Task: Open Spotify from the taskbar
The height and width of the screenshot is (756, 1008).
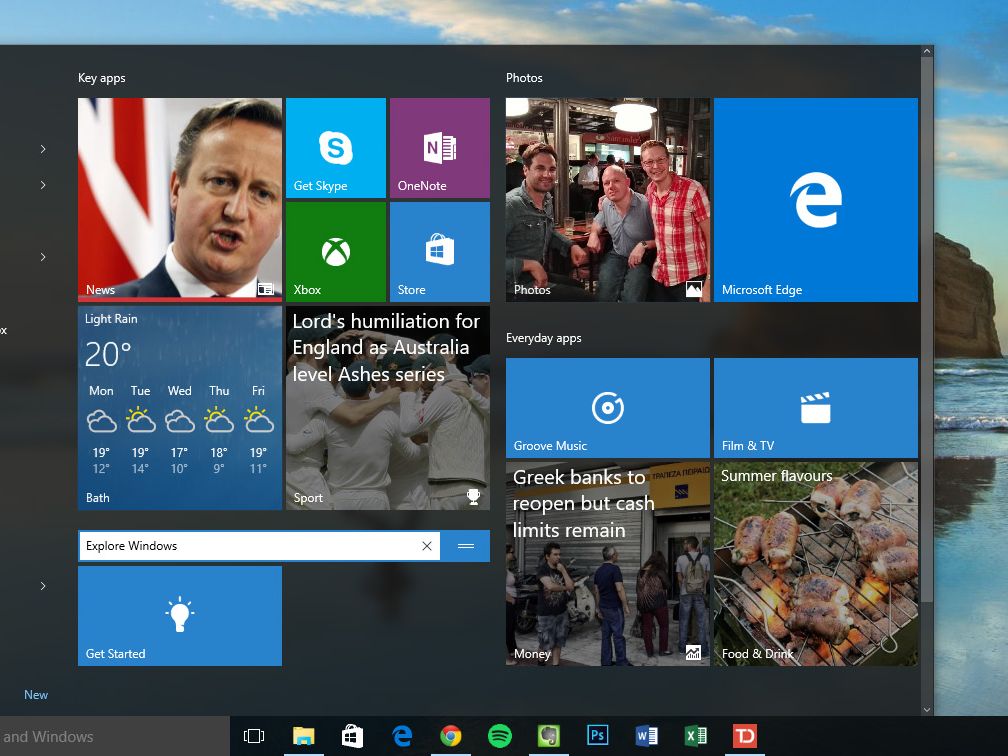Action: (500, 736)
